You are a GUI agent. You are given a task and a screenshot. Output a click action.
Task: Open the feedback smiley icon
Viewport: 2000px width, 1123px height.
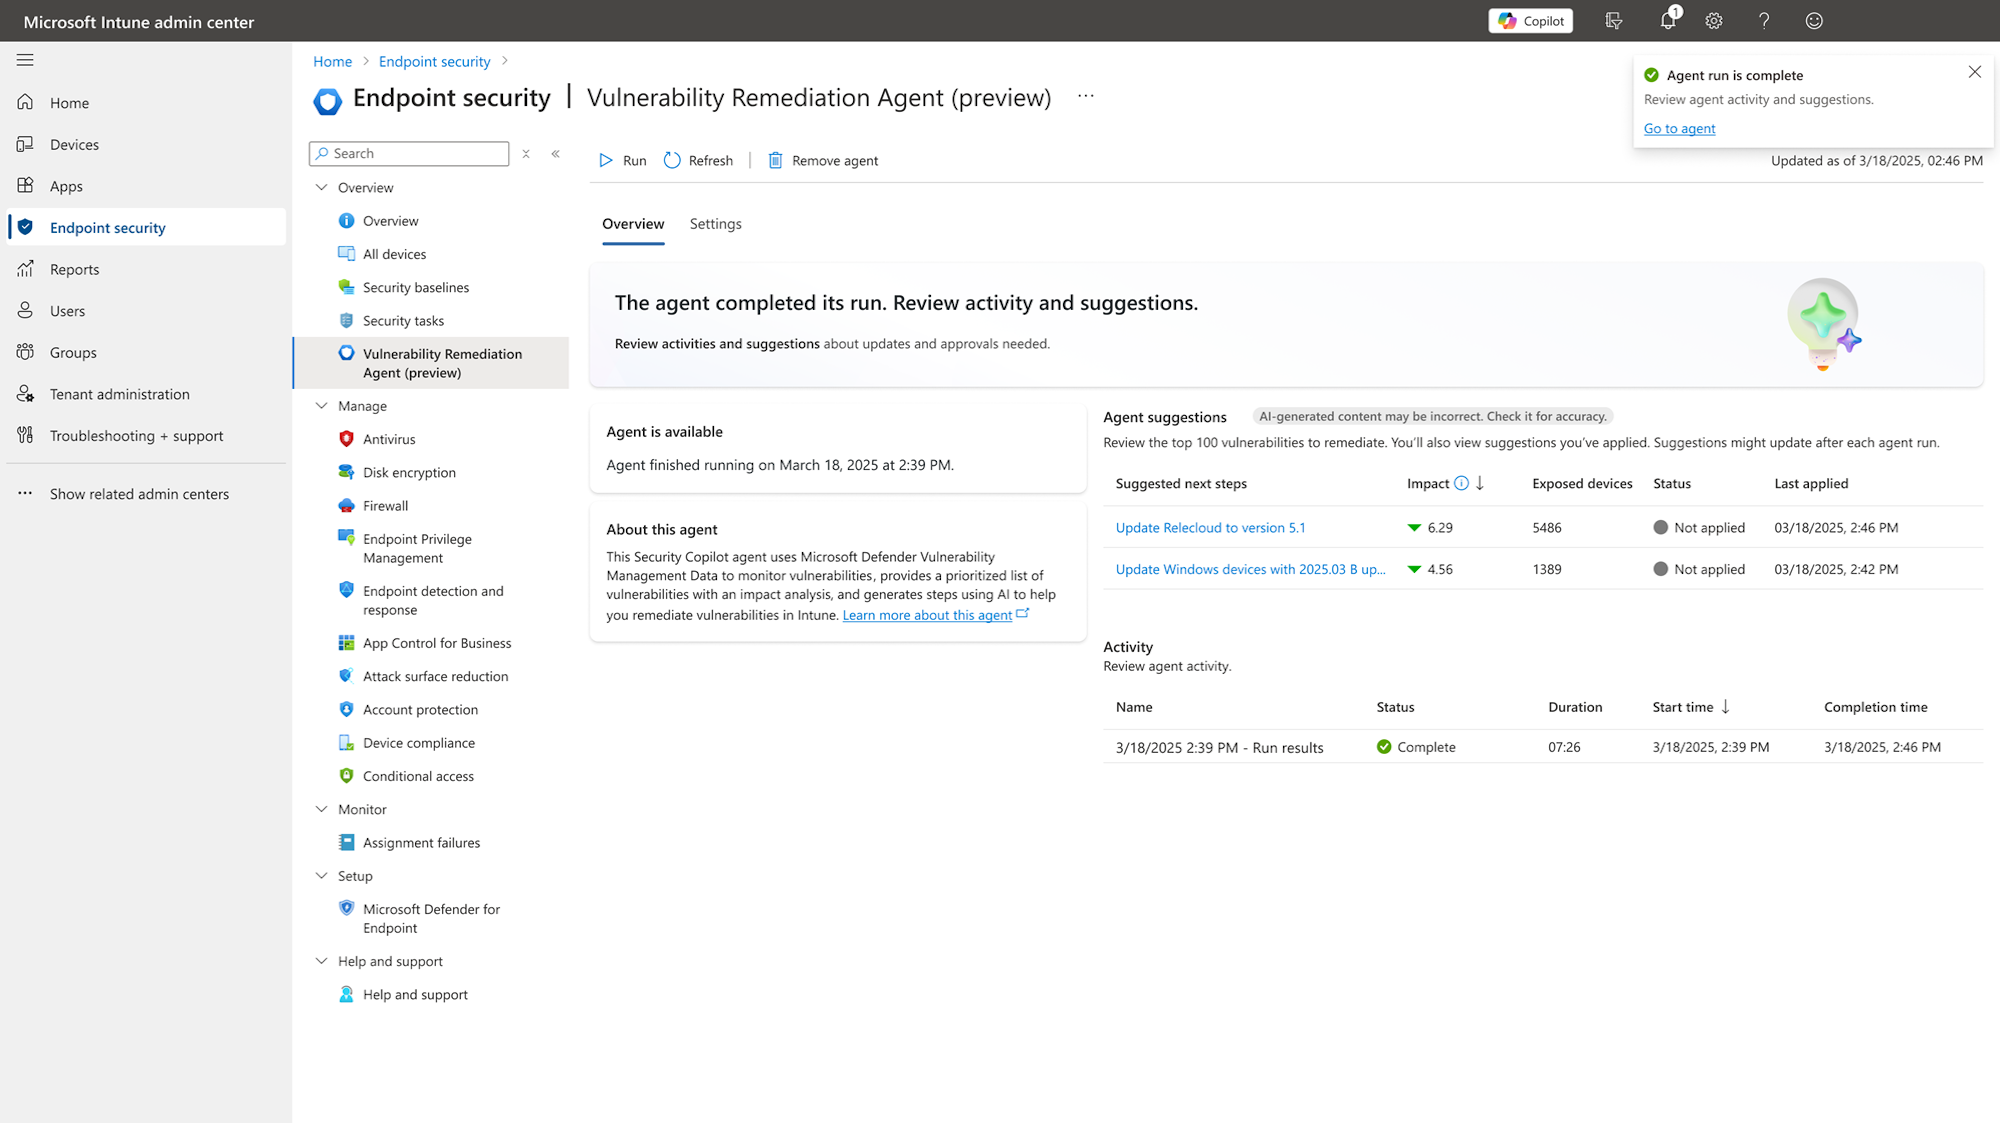click(1814, 20)
